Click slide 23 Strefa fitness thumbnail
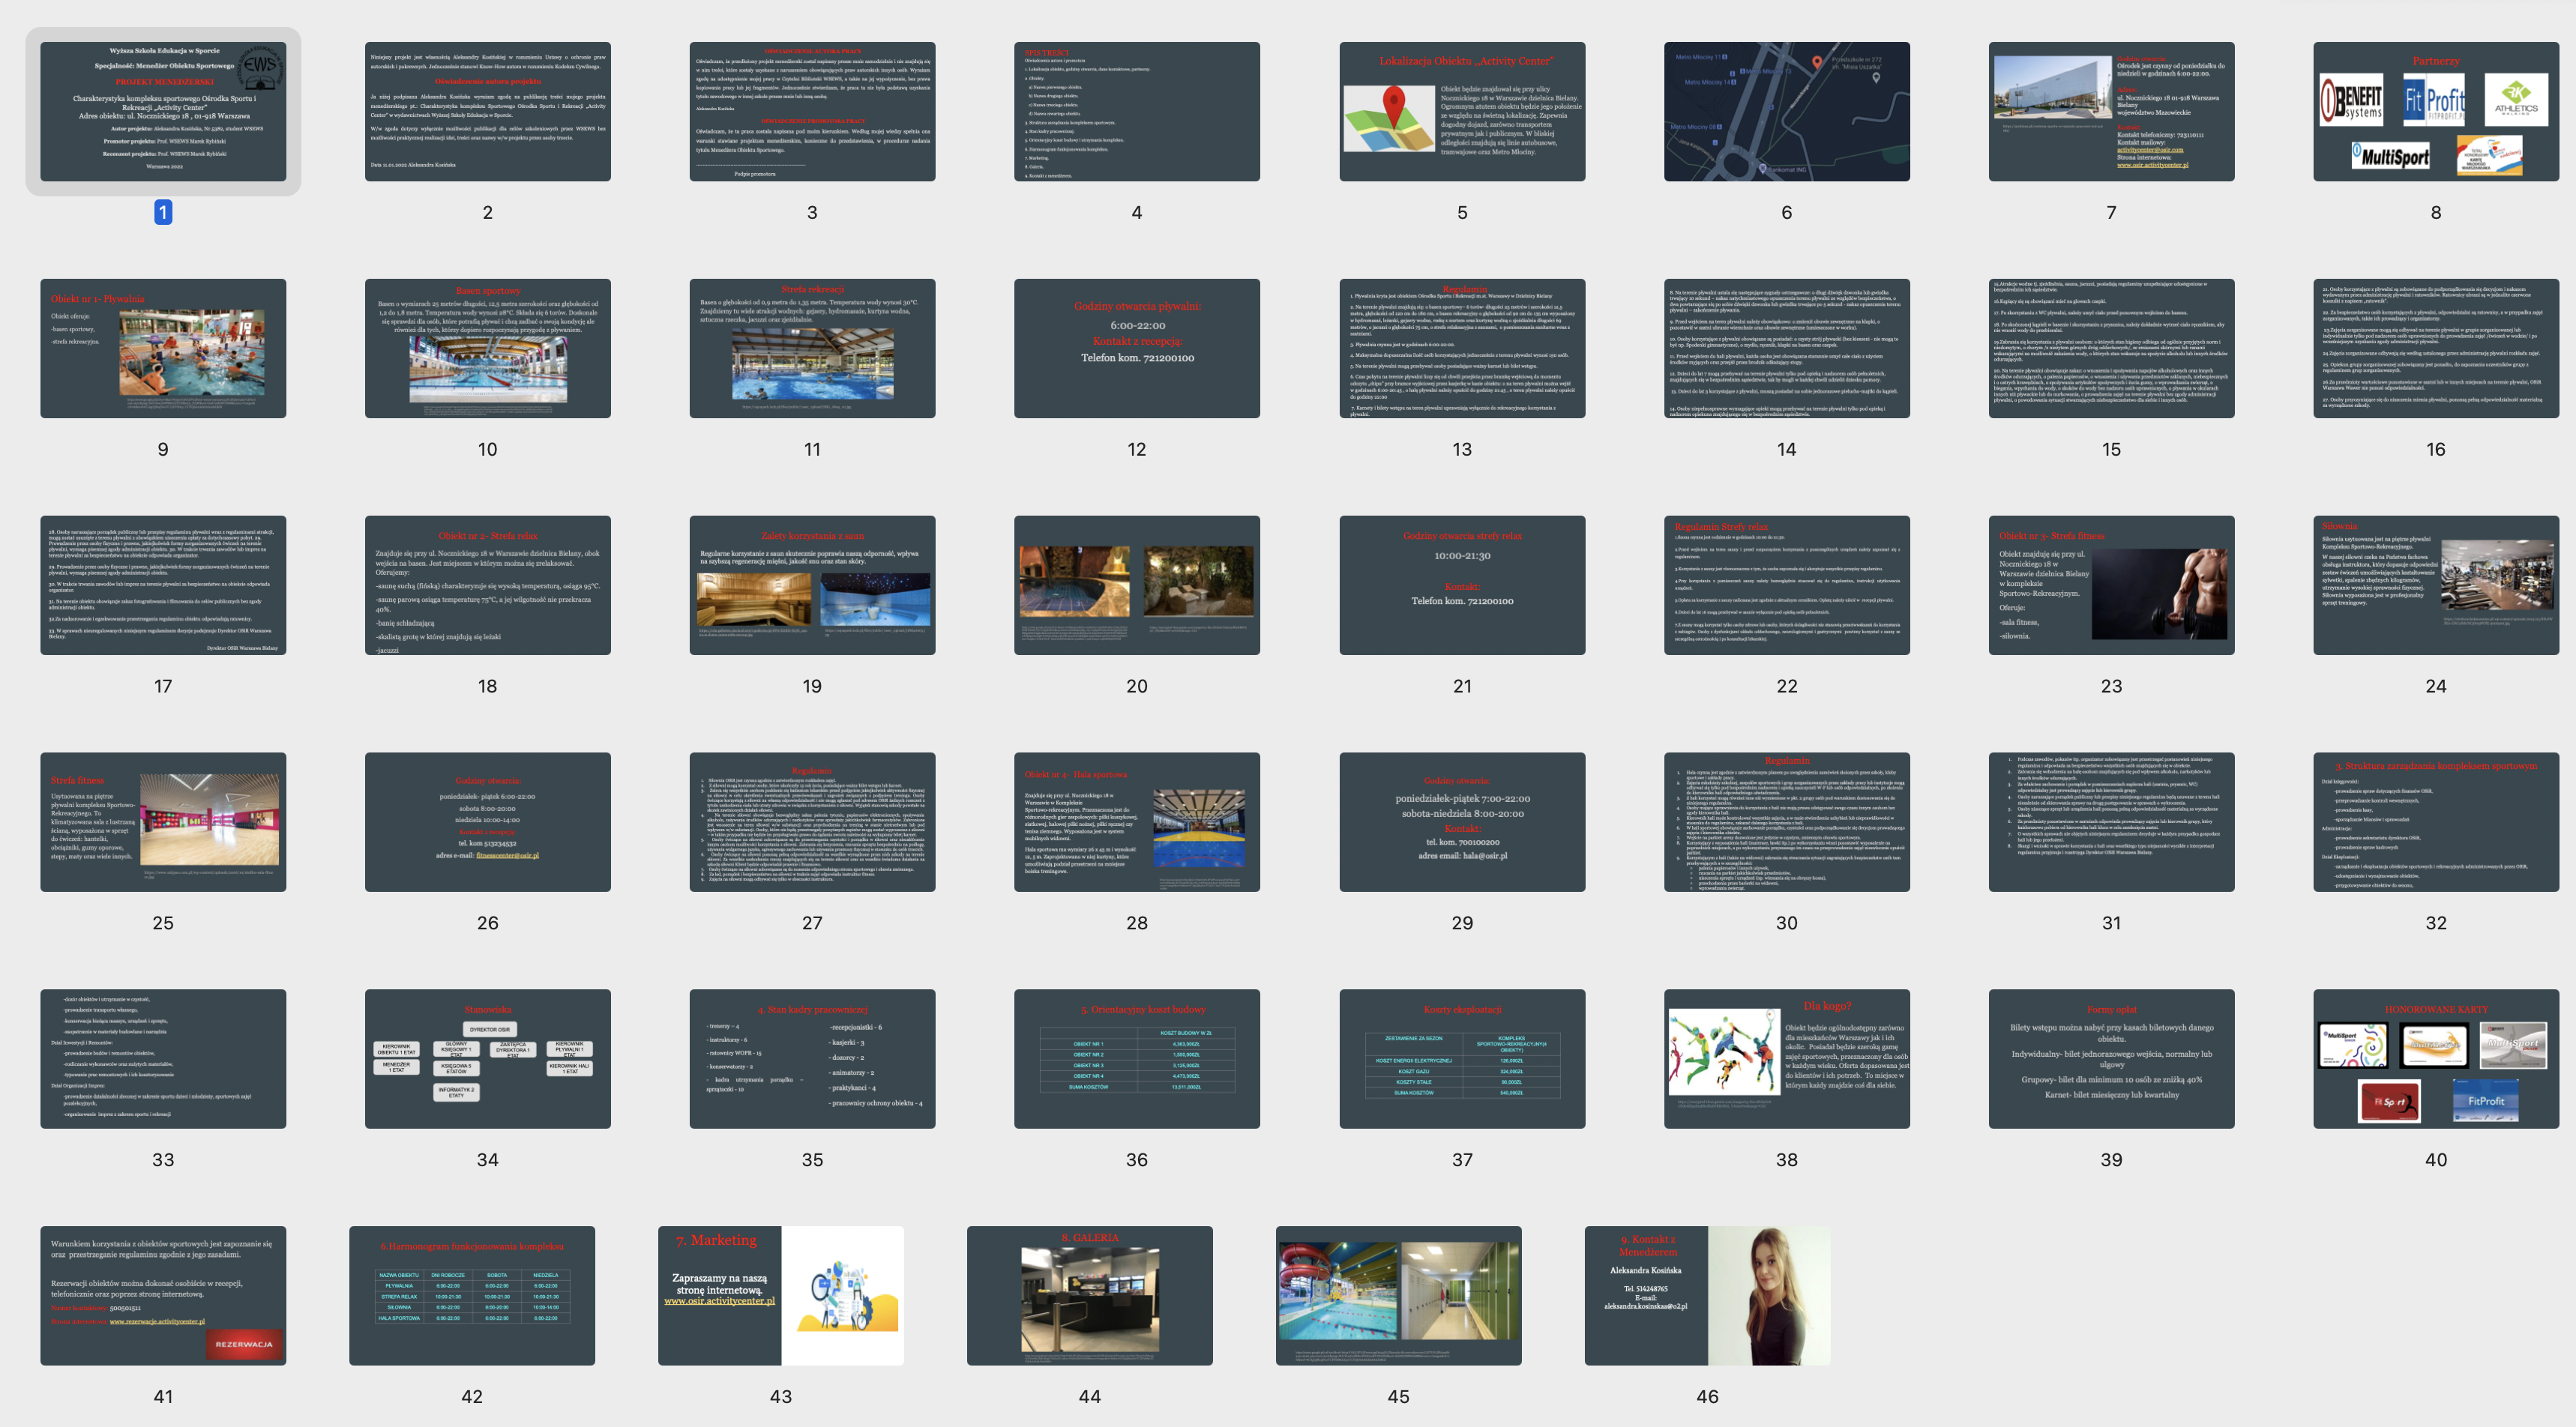This screenshot has width=2576, height=1427. point(2110,585)
